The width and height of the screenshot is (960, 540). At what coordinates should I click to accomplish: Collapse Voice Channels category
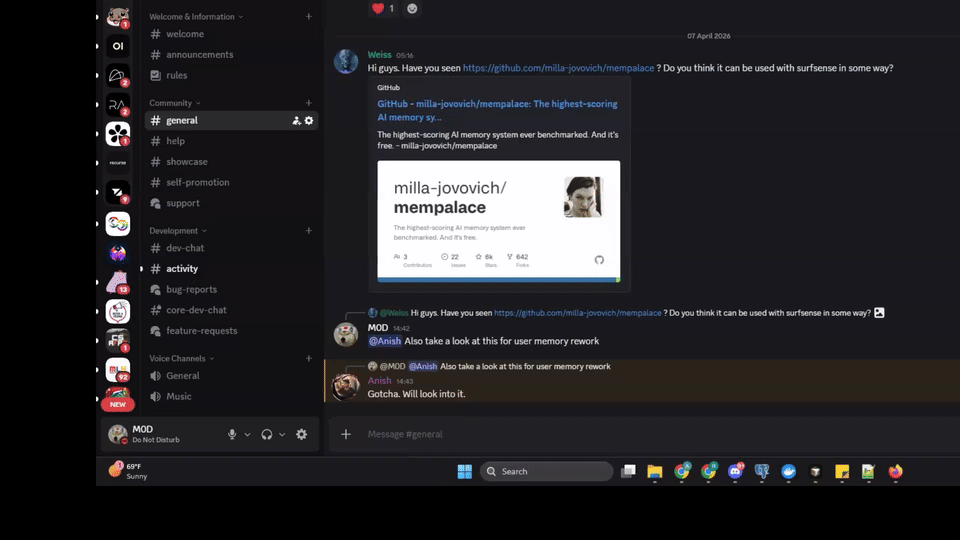tap(181, 358)
